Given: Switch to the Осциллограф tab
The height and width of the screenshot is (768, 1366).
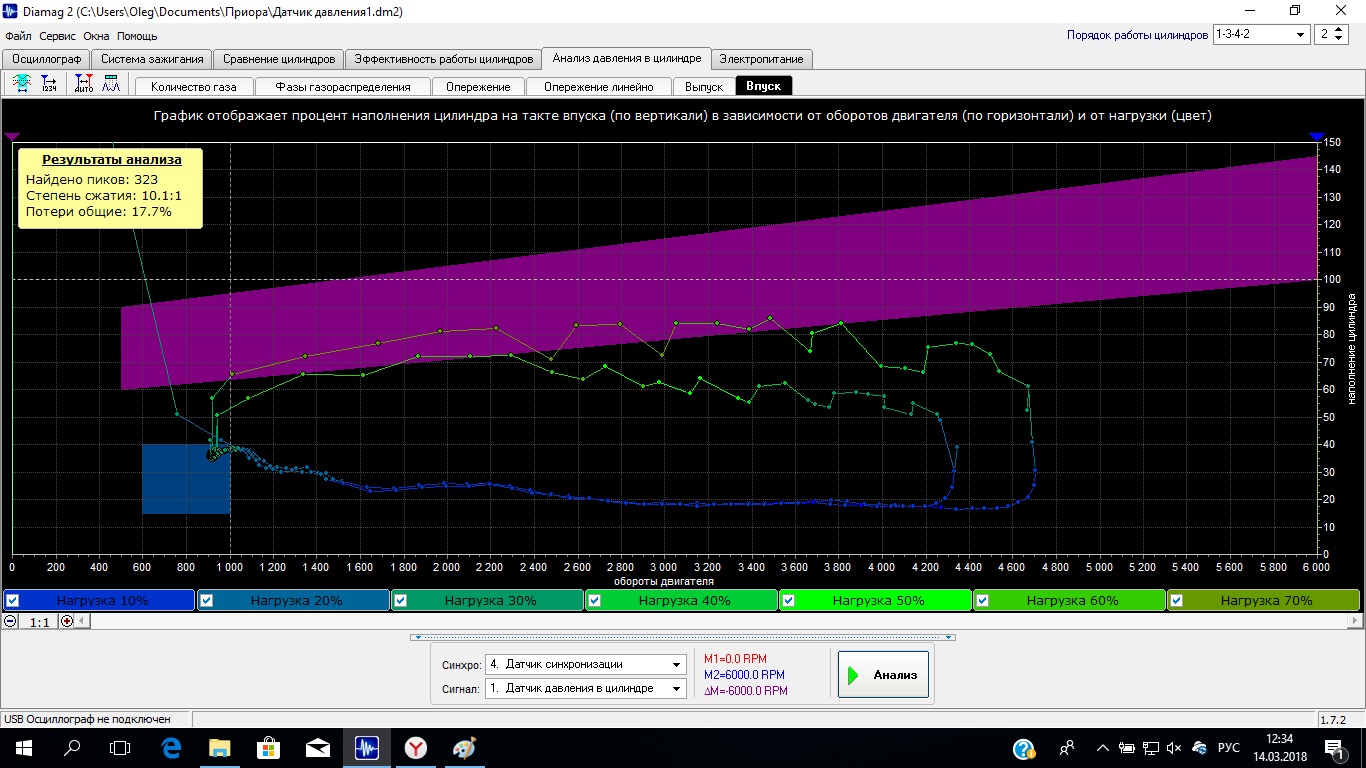Looking at the screenshot, I should 45,59.
